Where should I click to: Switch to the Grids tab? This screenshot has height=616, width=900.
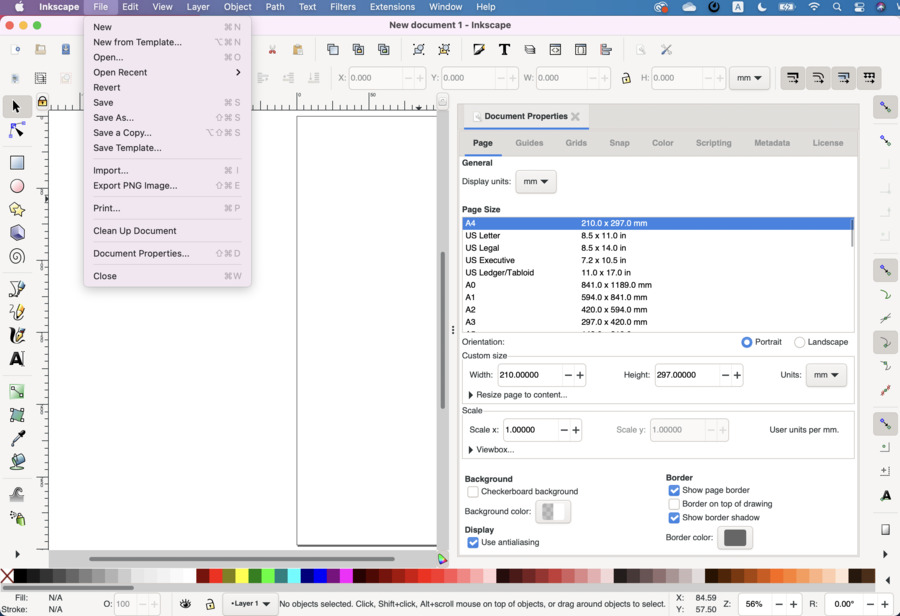pos(576,143)
